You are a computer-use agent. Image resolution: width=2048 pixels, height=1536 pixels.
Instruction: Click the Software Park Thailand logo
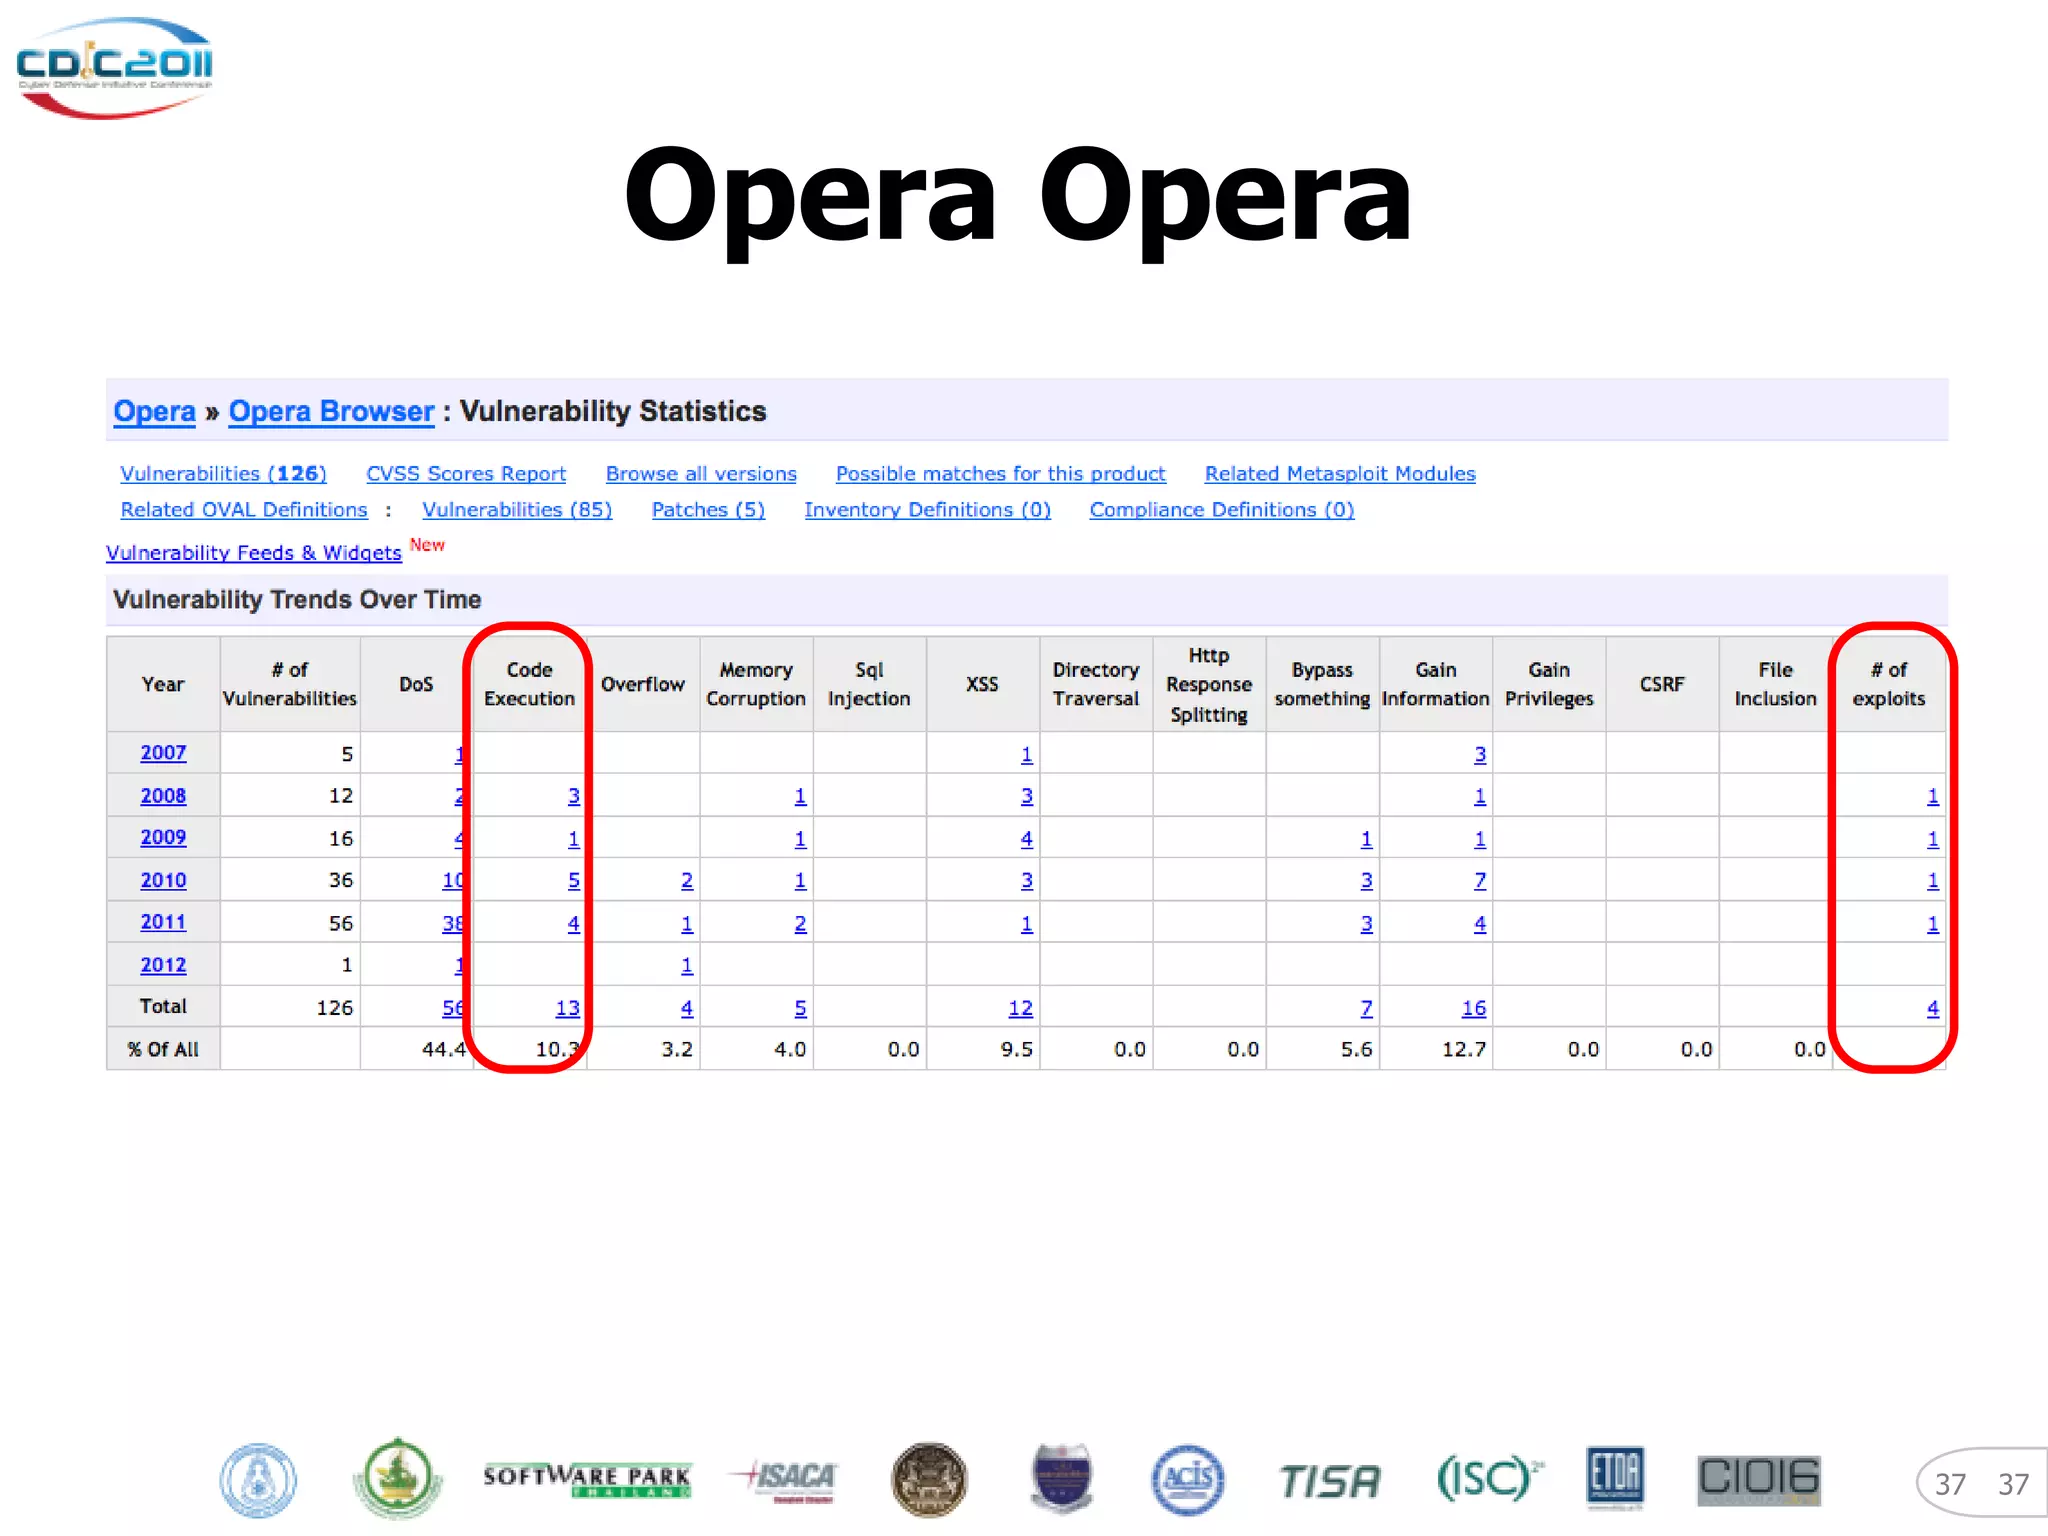pyautogui.click(x=587, y=1480)
